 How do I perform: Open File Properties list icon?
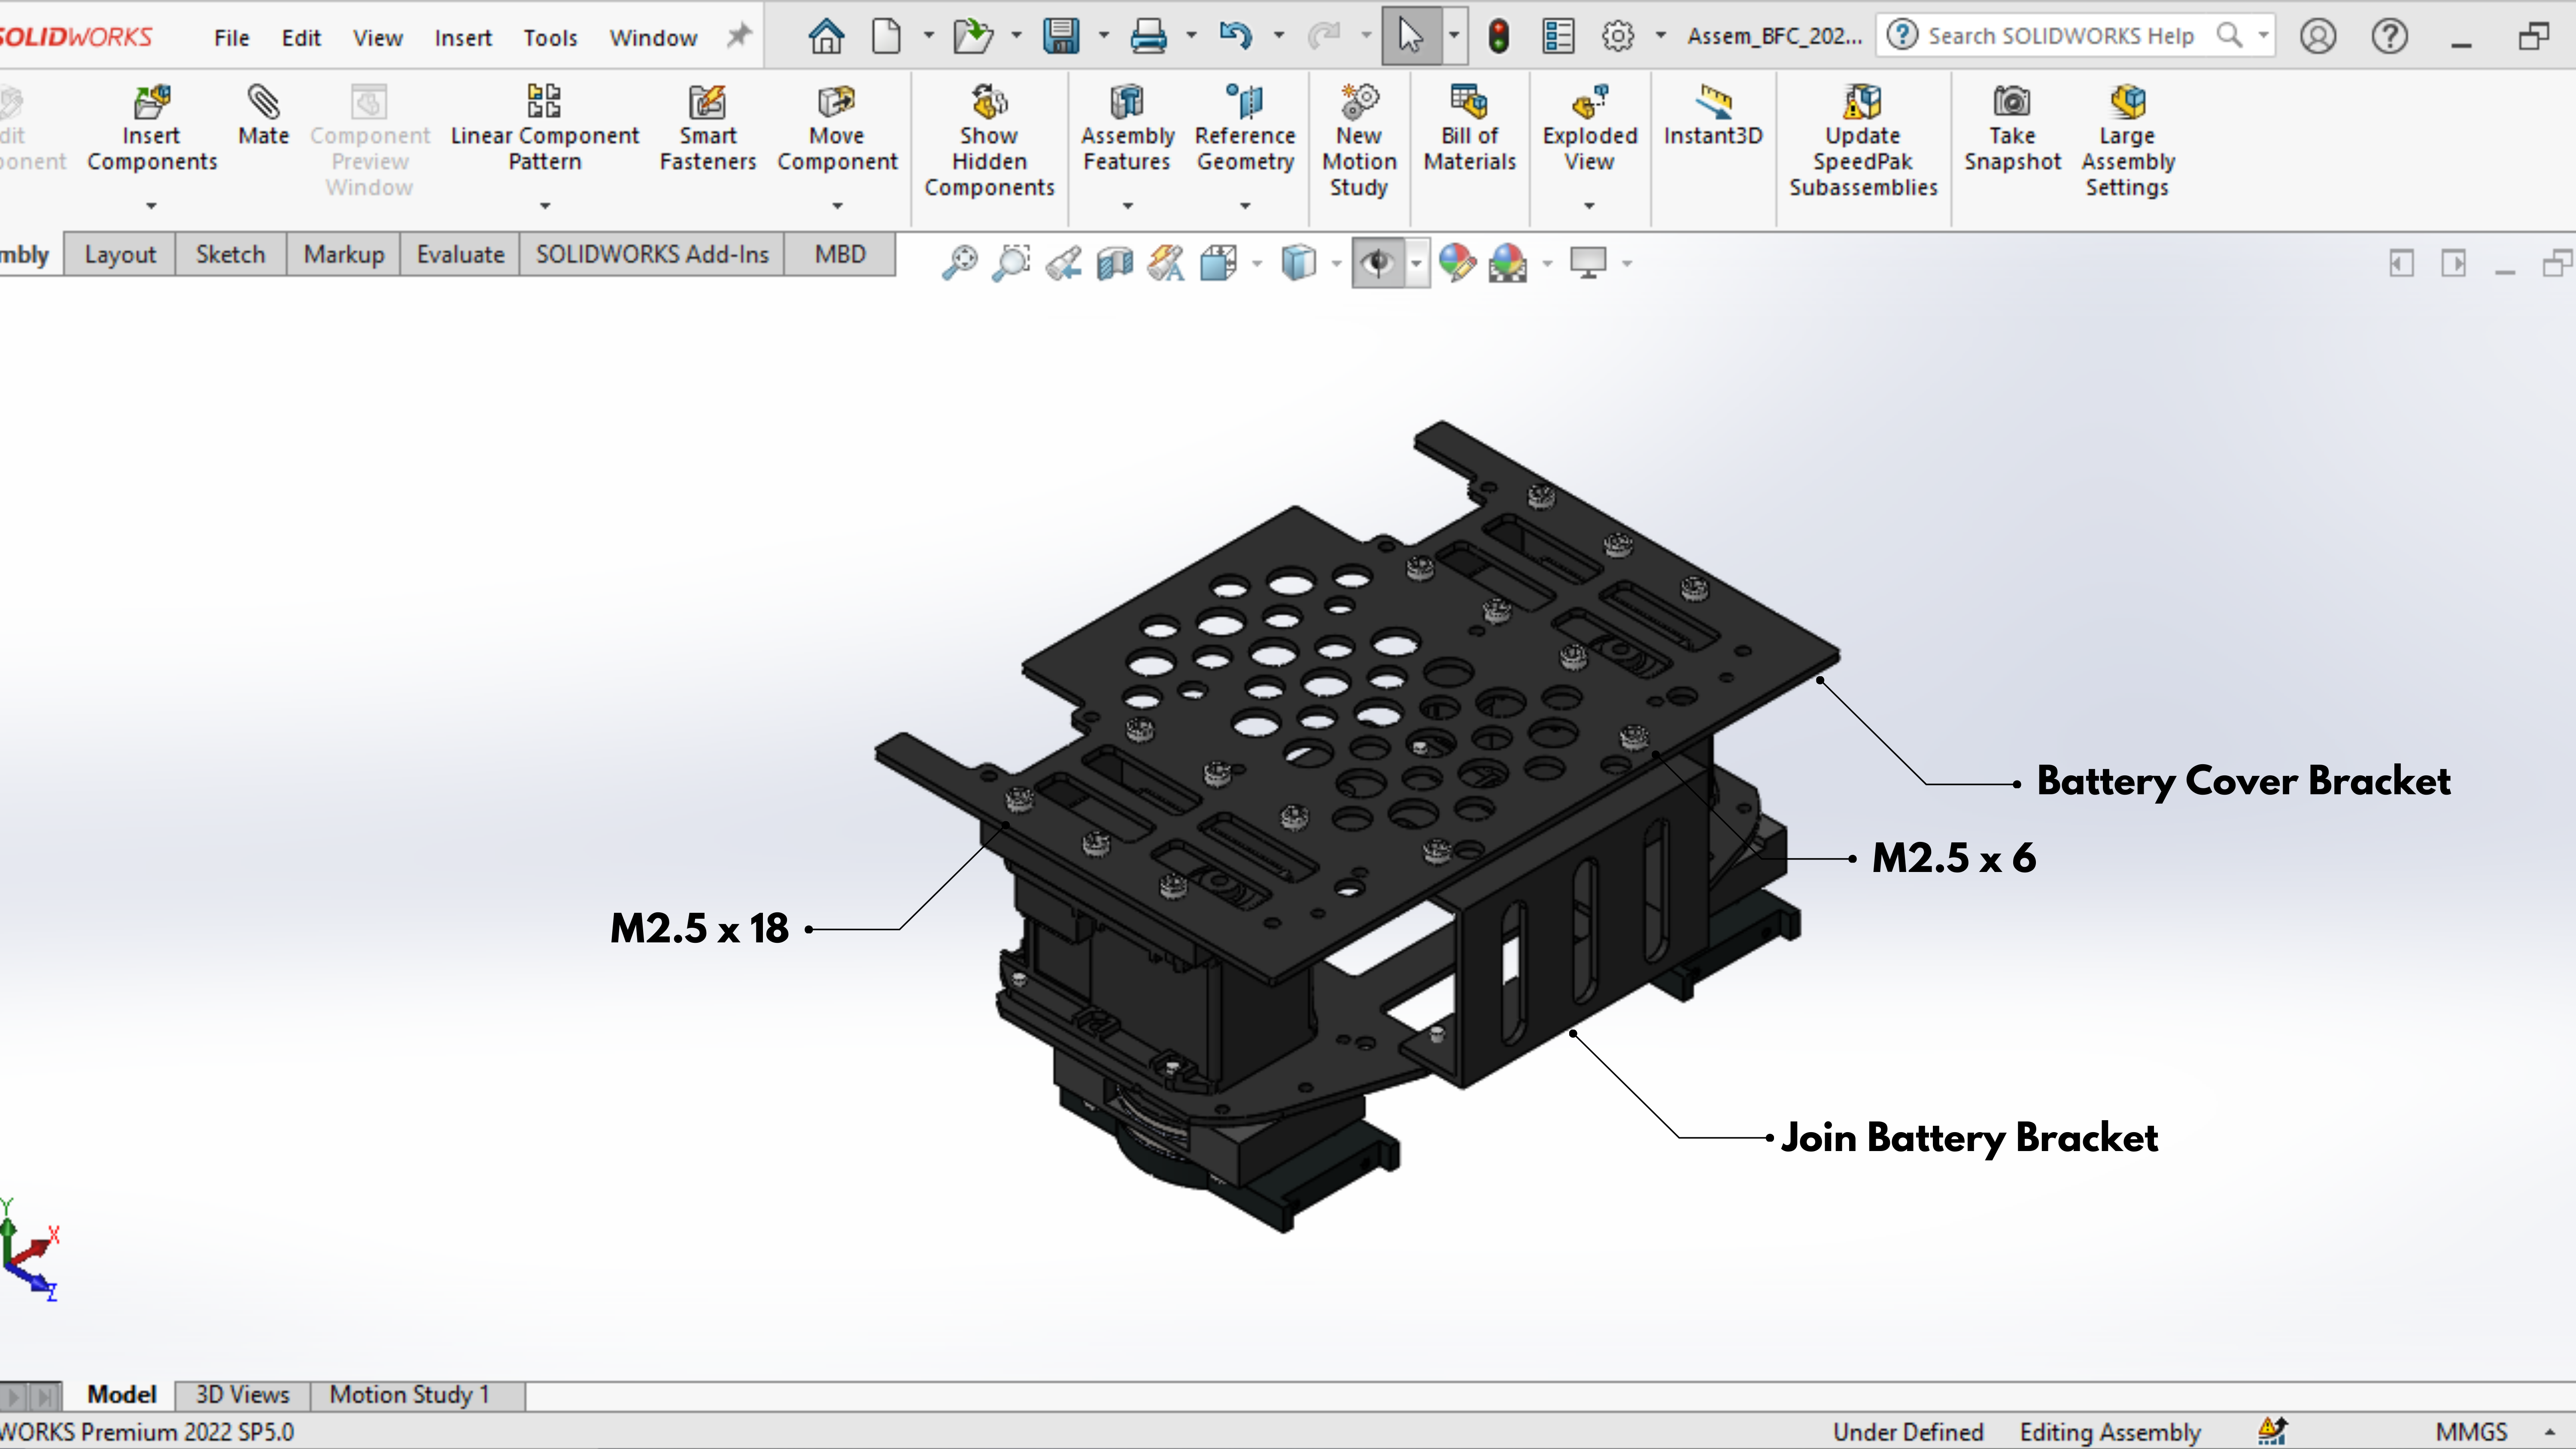(x=1558, y=36)
